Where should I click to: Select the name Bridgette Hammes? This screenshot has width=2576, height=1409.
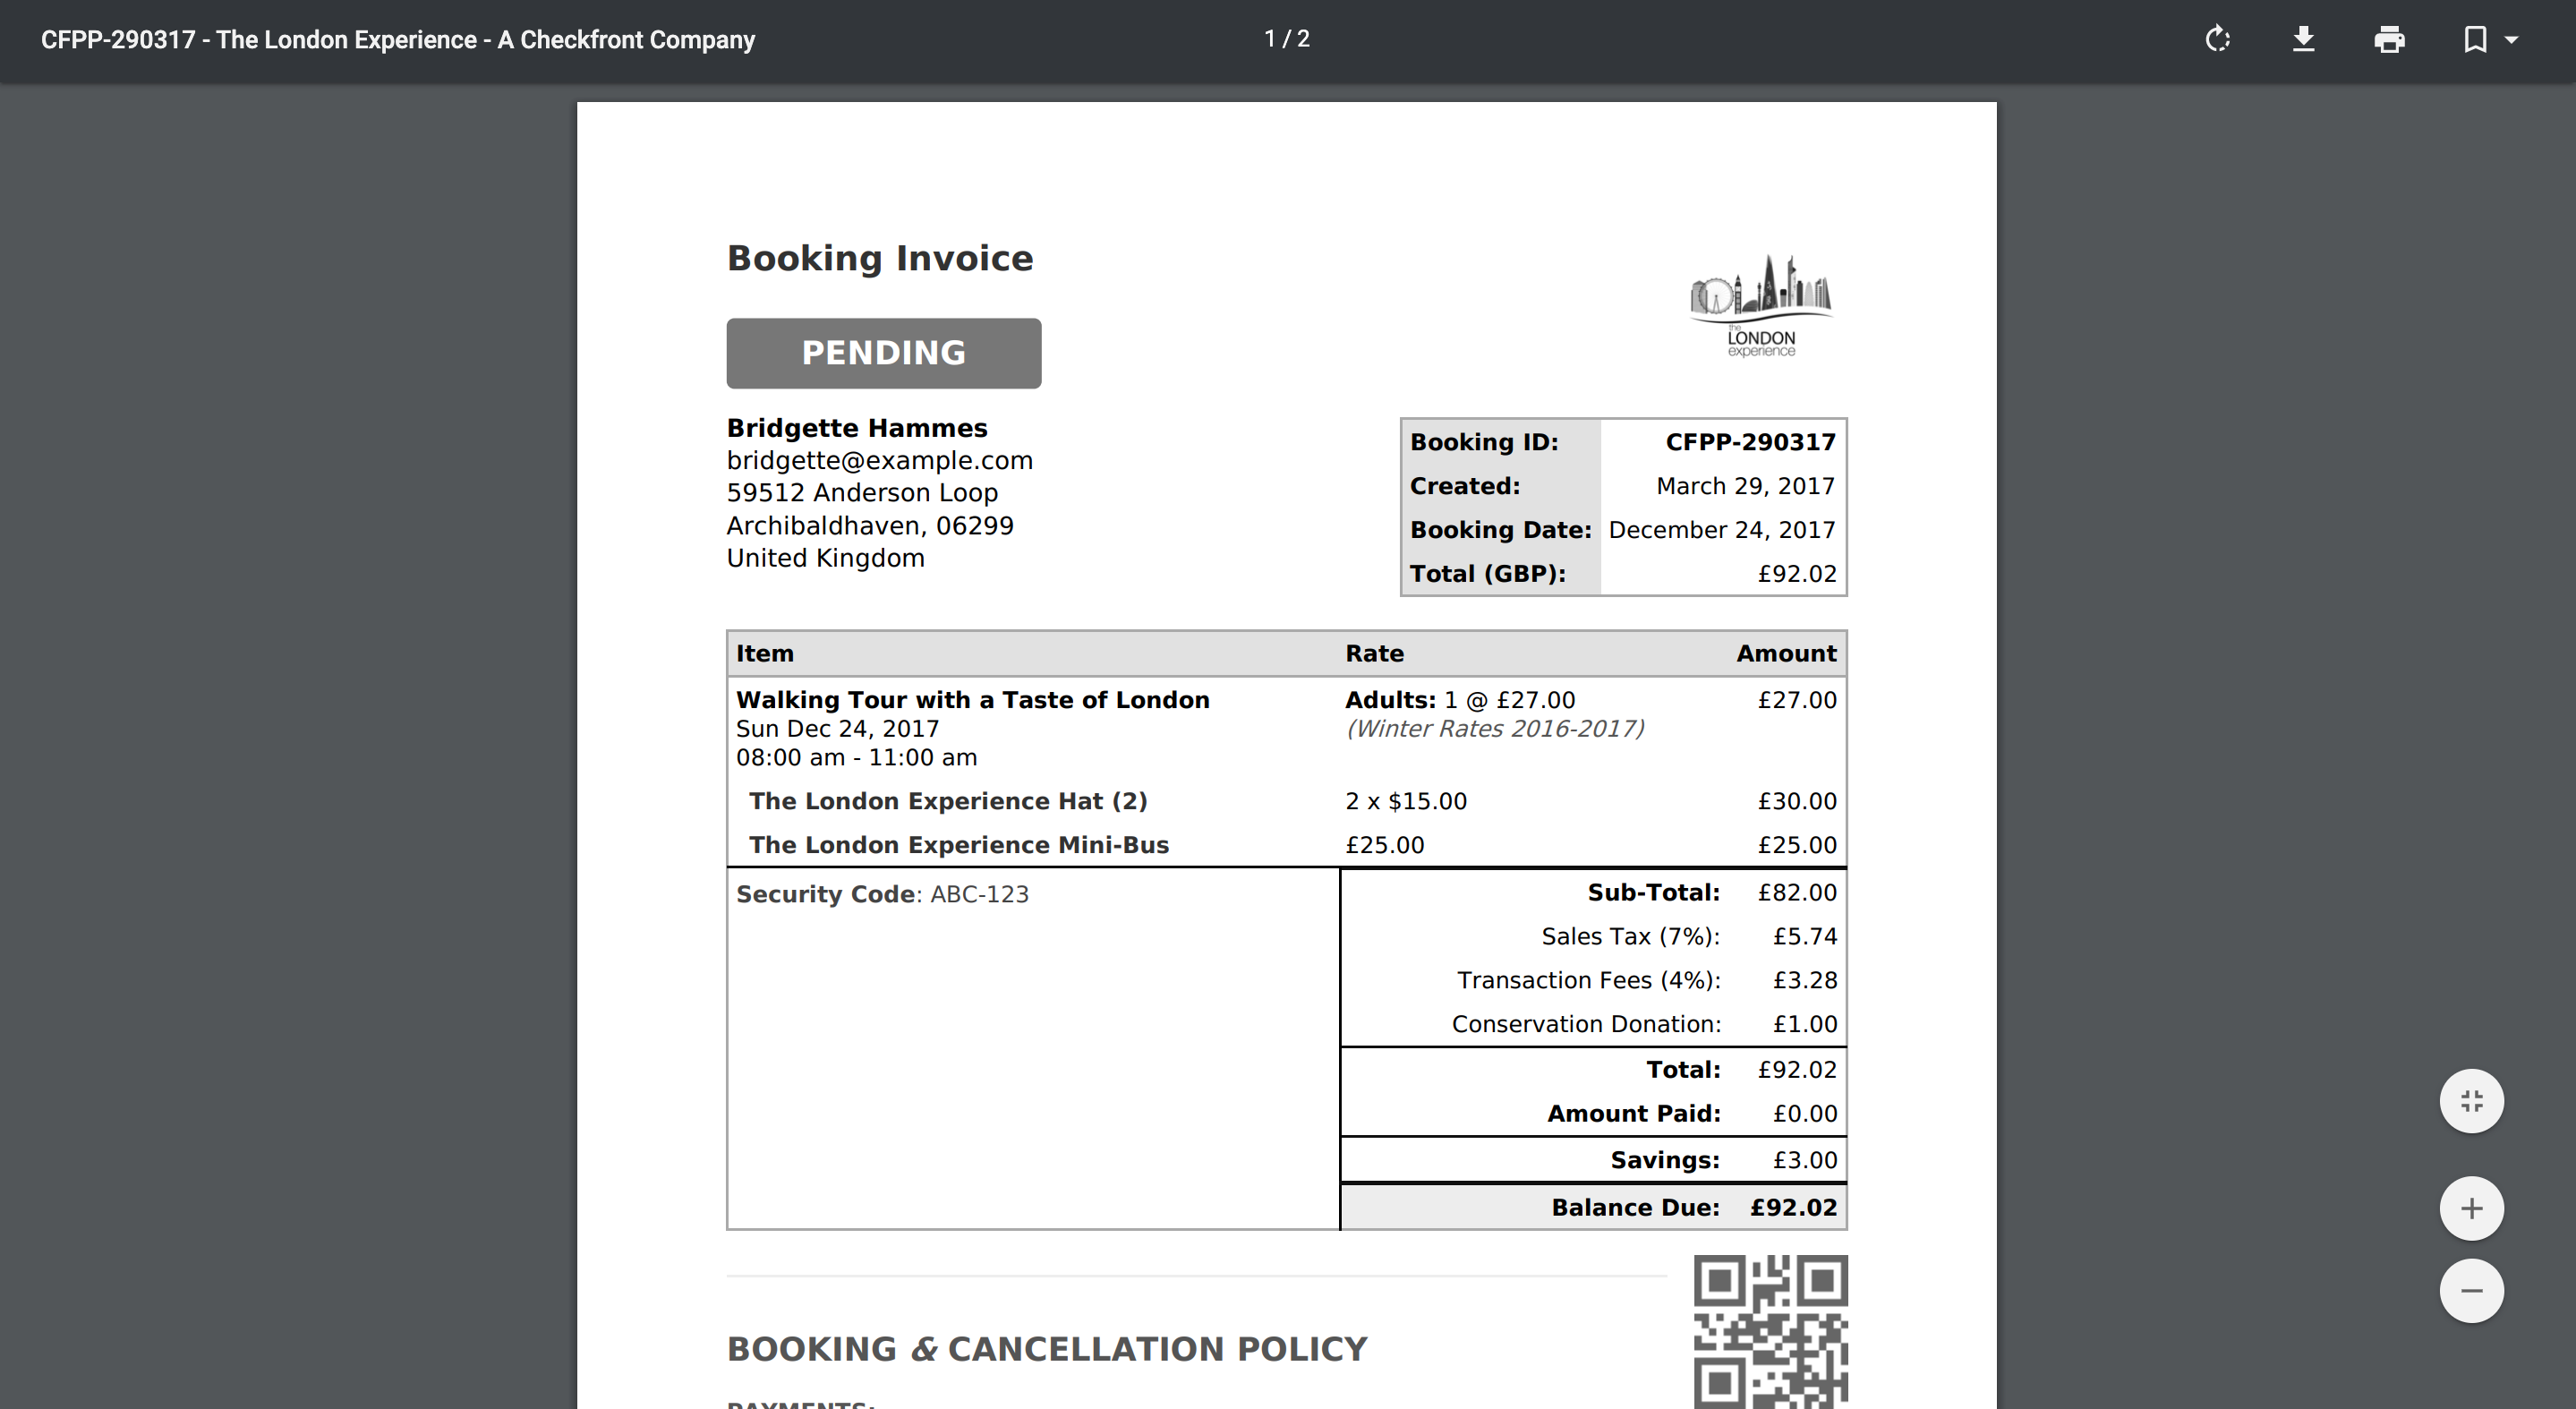(857, 428)
